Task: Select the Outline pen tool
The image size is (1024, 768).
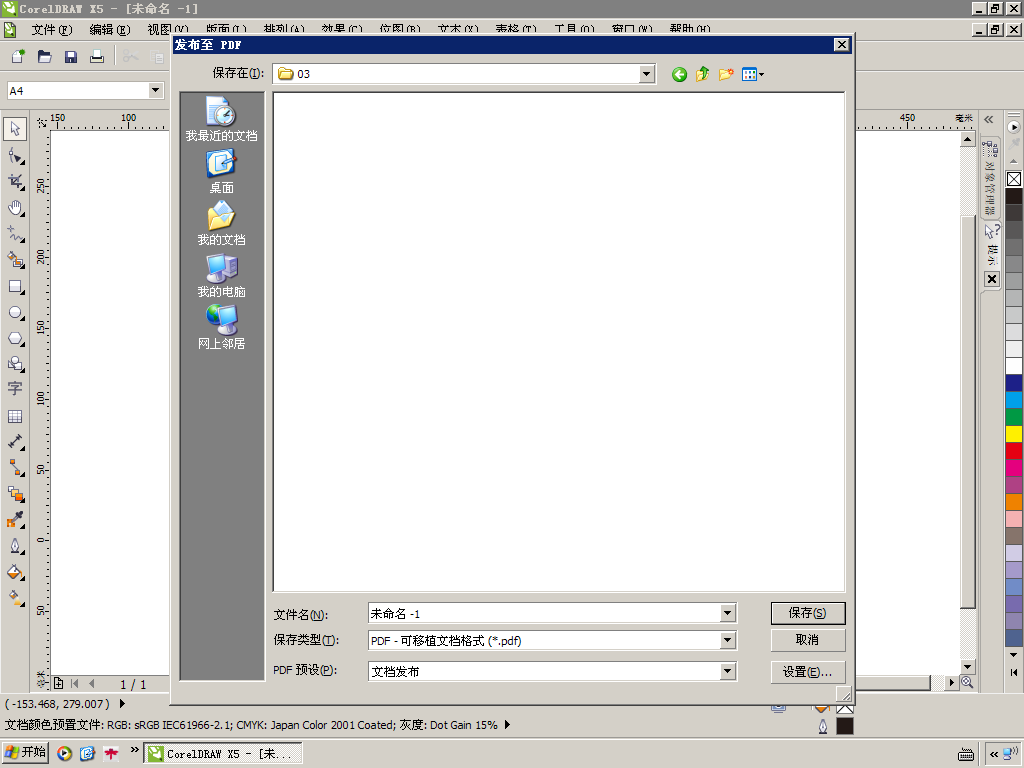Action: 16,546
